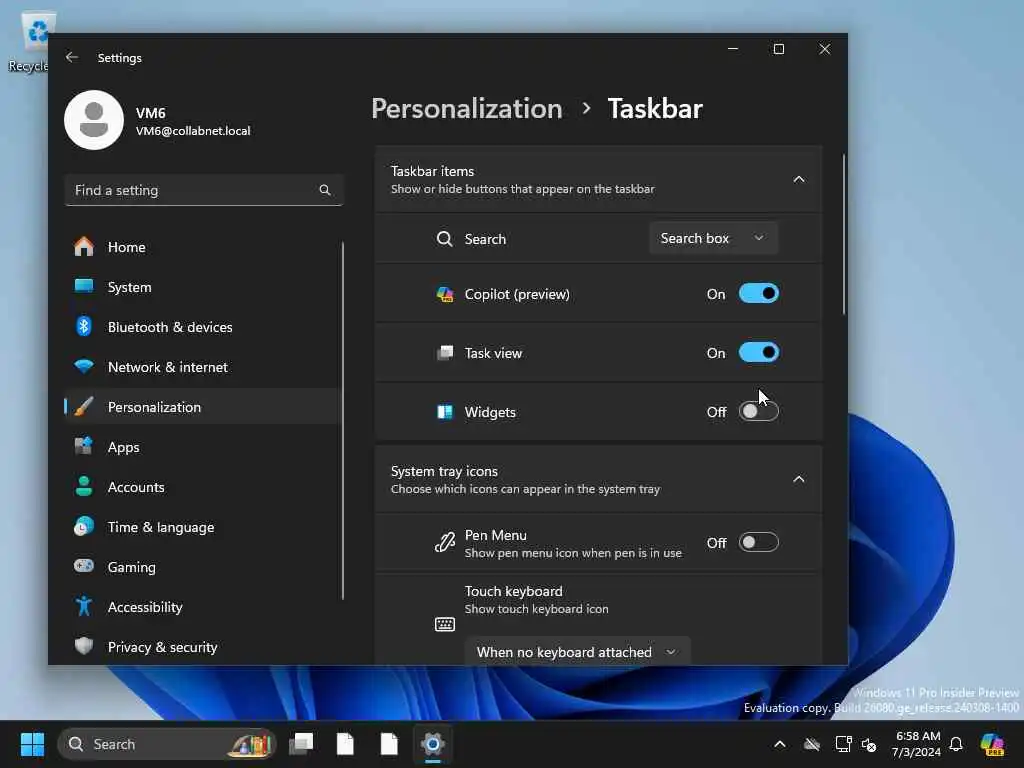
Task: Click the cloud sync-off tray icon
Action: point(812,744)
